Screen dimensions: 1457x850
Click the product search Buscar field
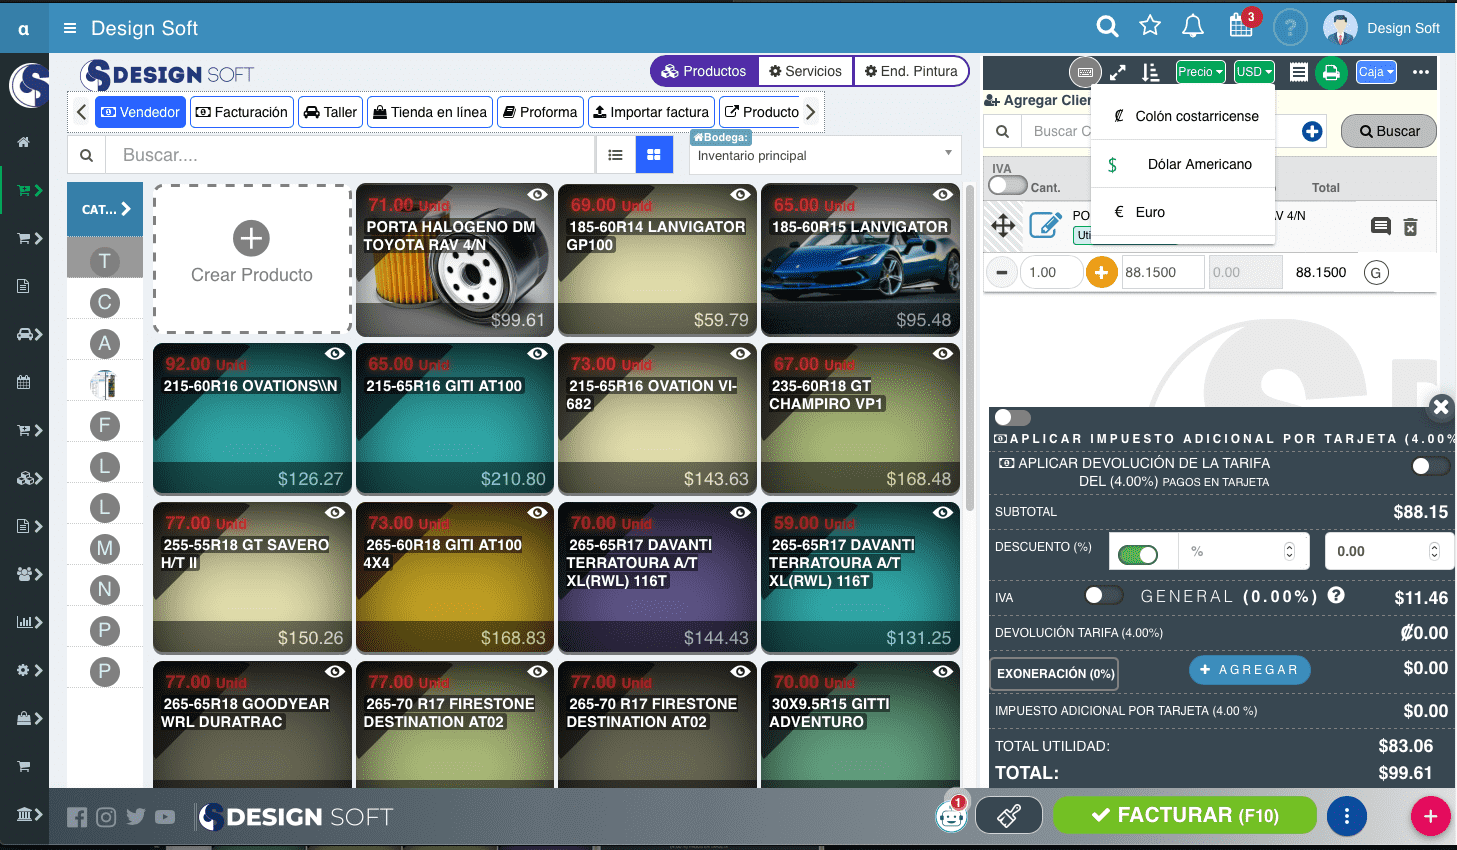click(355, 155)
